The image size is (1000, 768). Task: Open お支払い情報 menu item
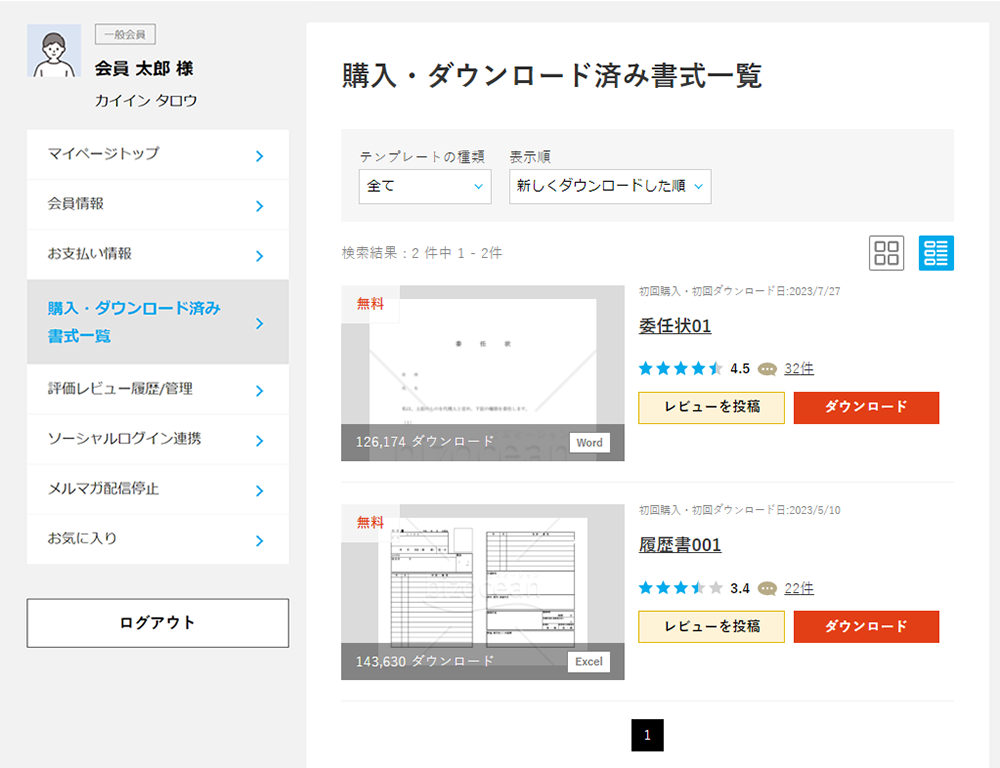click(158, 255)
